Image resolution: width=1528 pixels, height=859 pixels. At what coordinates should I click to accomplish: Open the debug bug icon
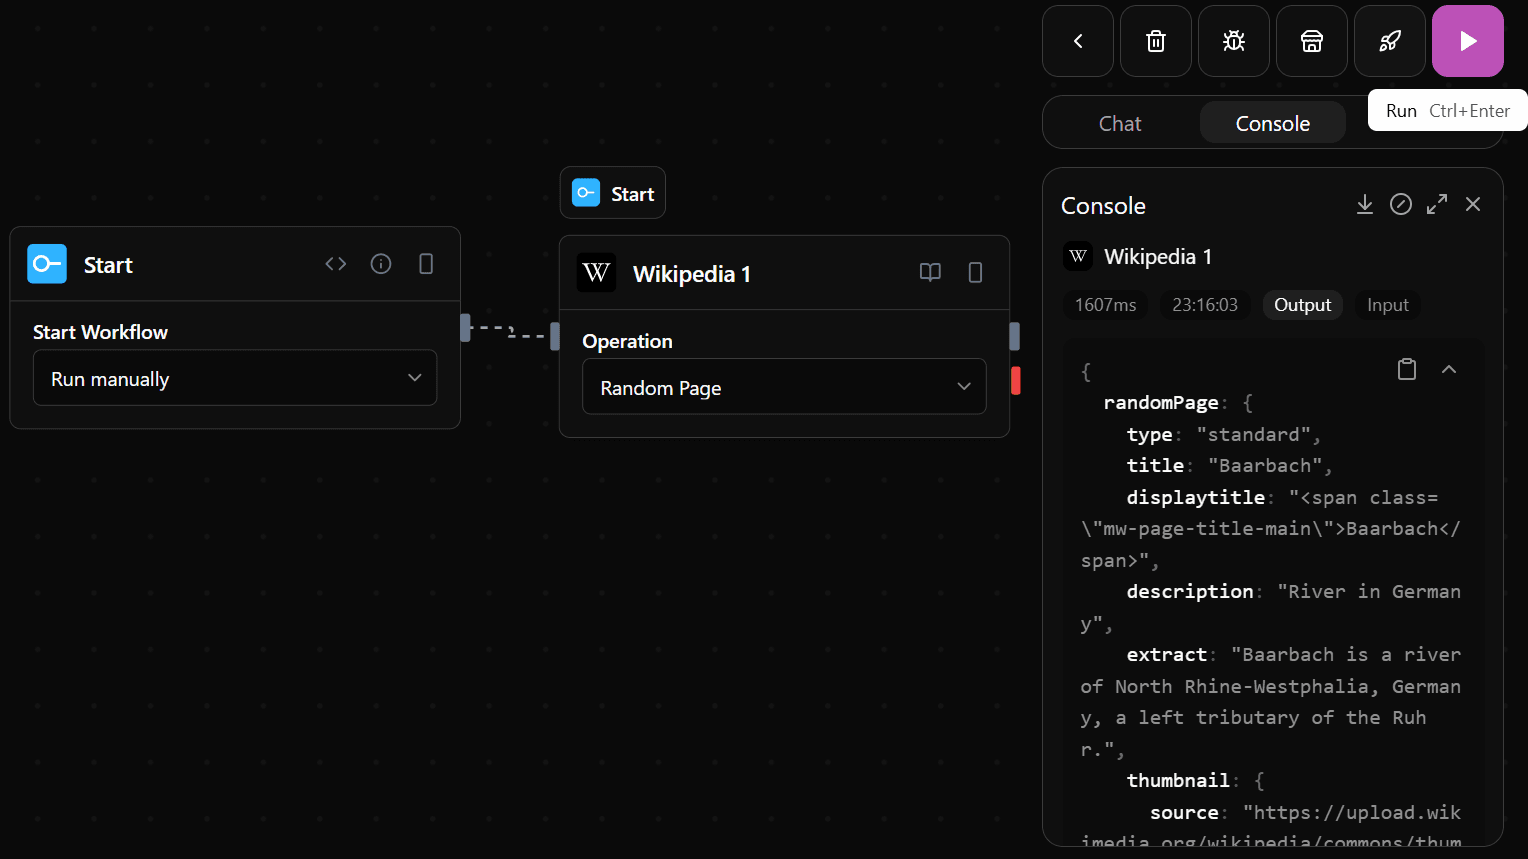[x=1233, y=41]
